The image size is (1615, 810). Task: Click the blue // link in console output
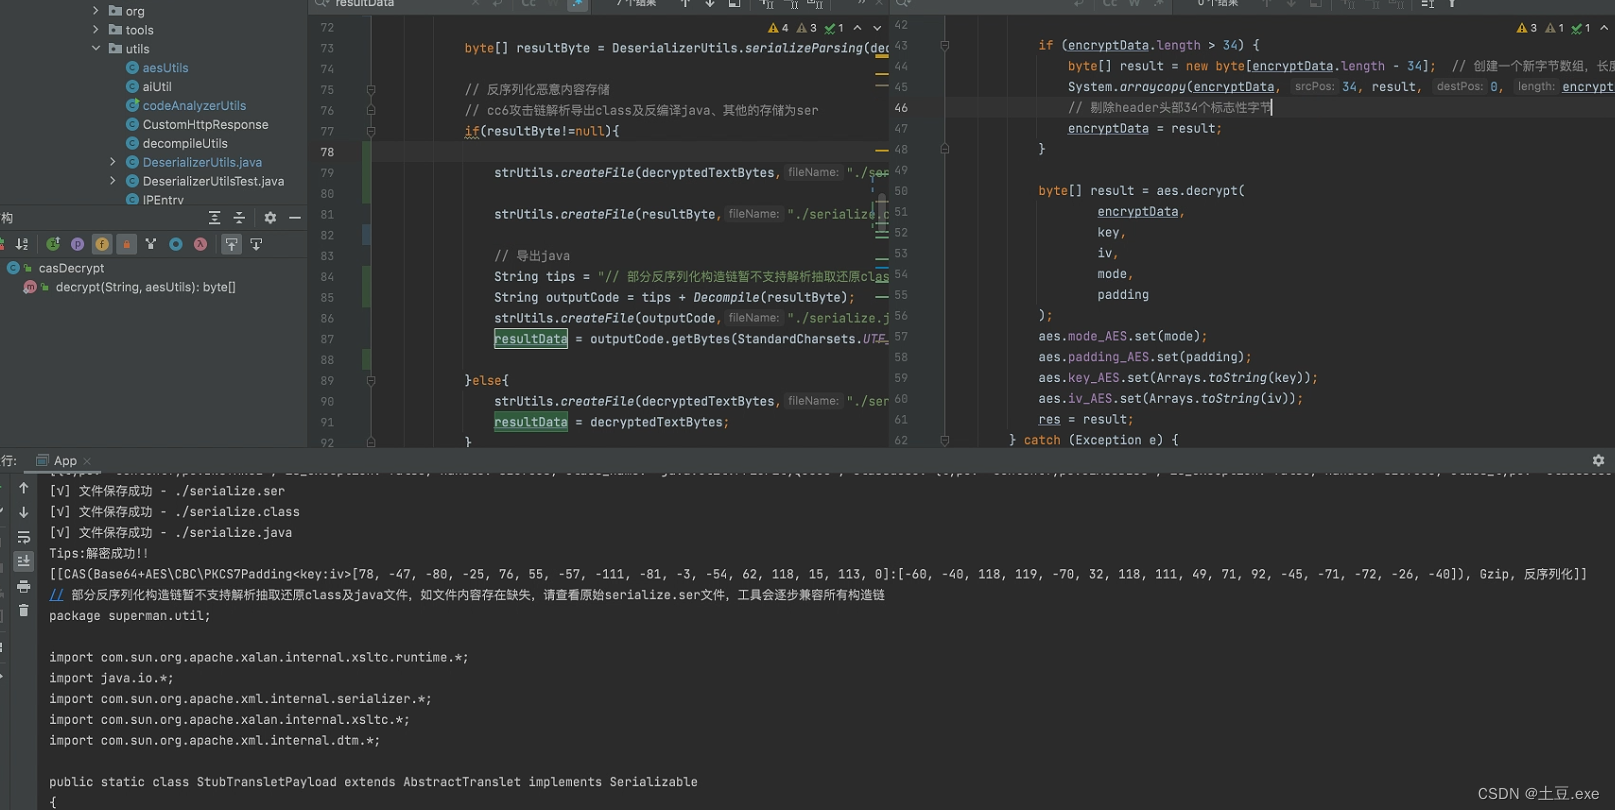click(56, 595)
